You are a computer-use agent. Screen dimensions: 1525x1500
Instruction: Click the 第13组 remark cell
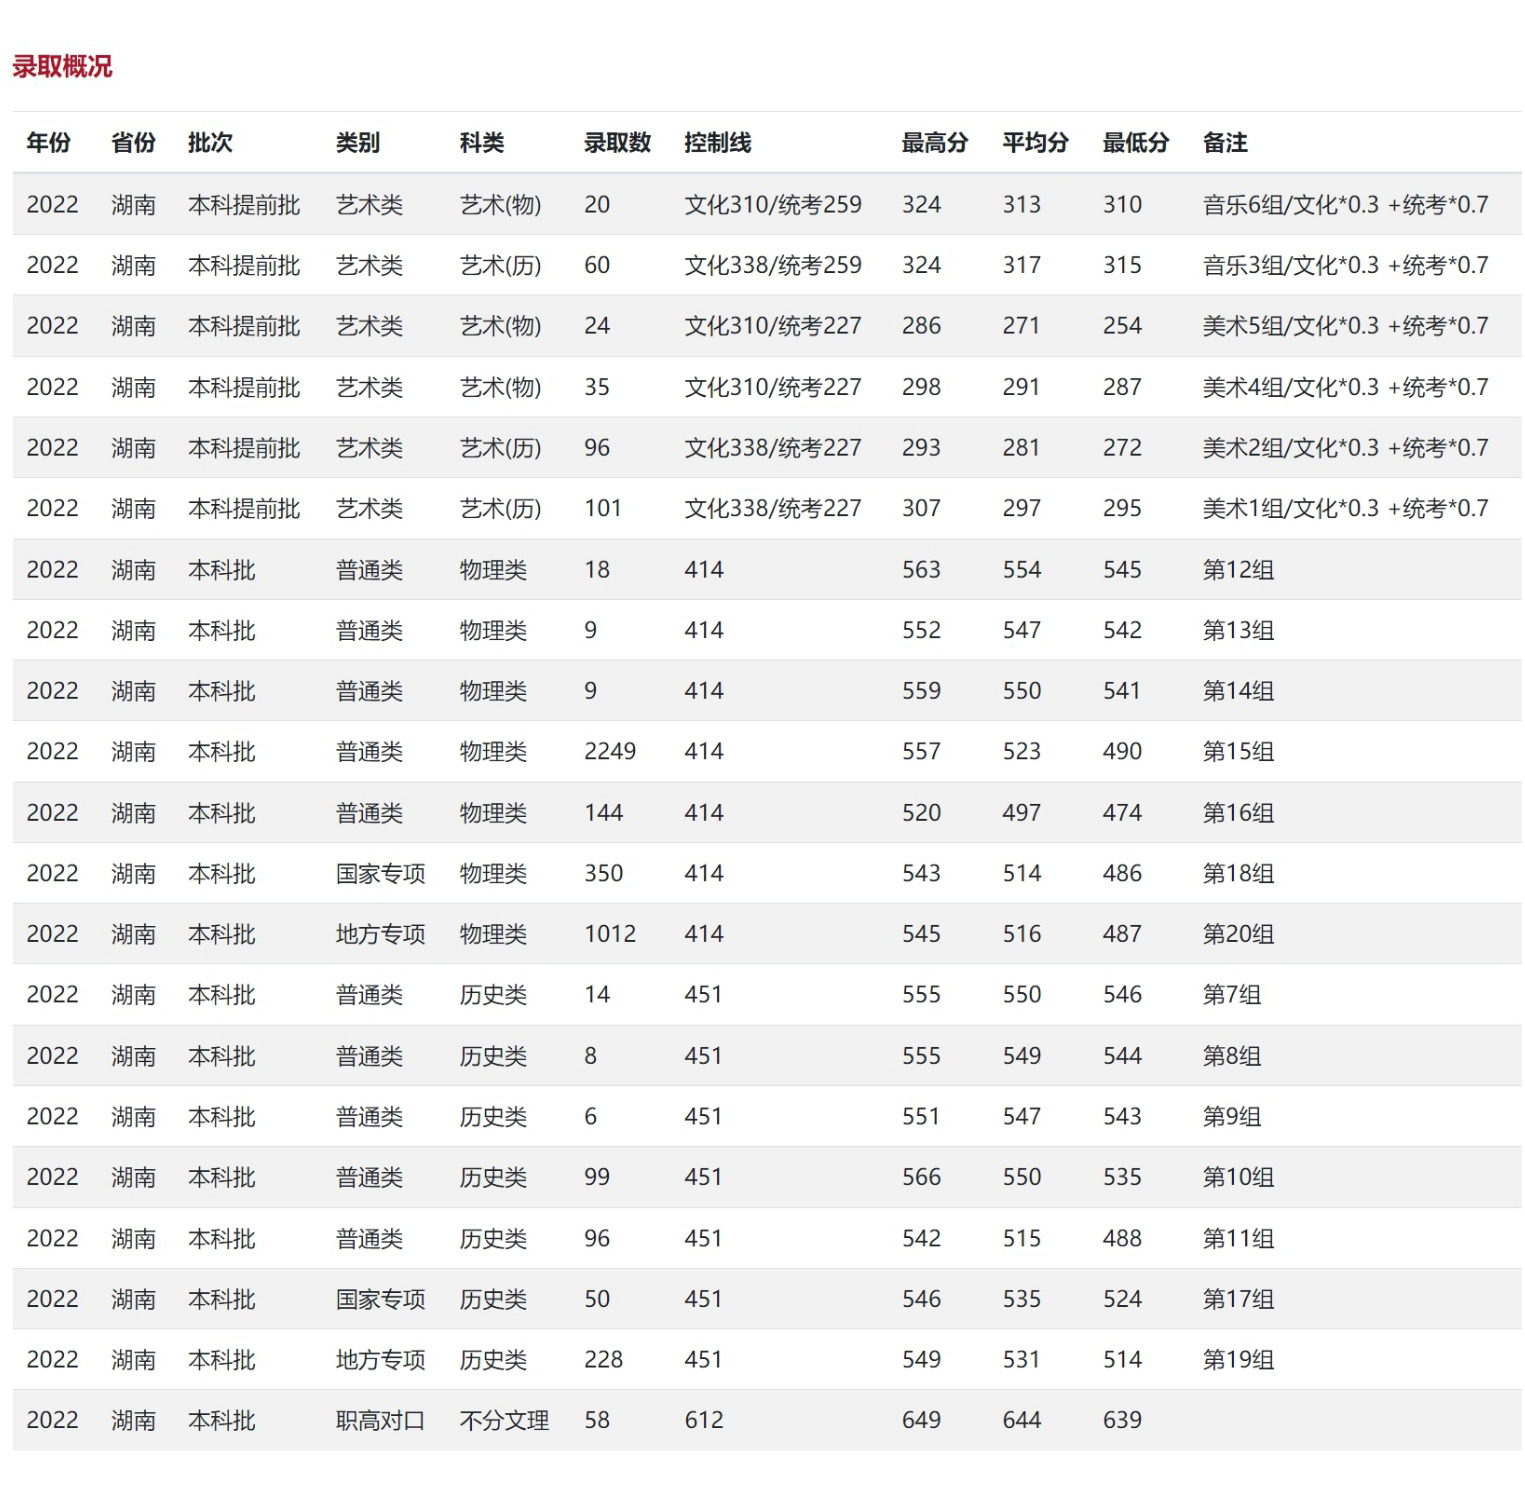(1238, 631)
